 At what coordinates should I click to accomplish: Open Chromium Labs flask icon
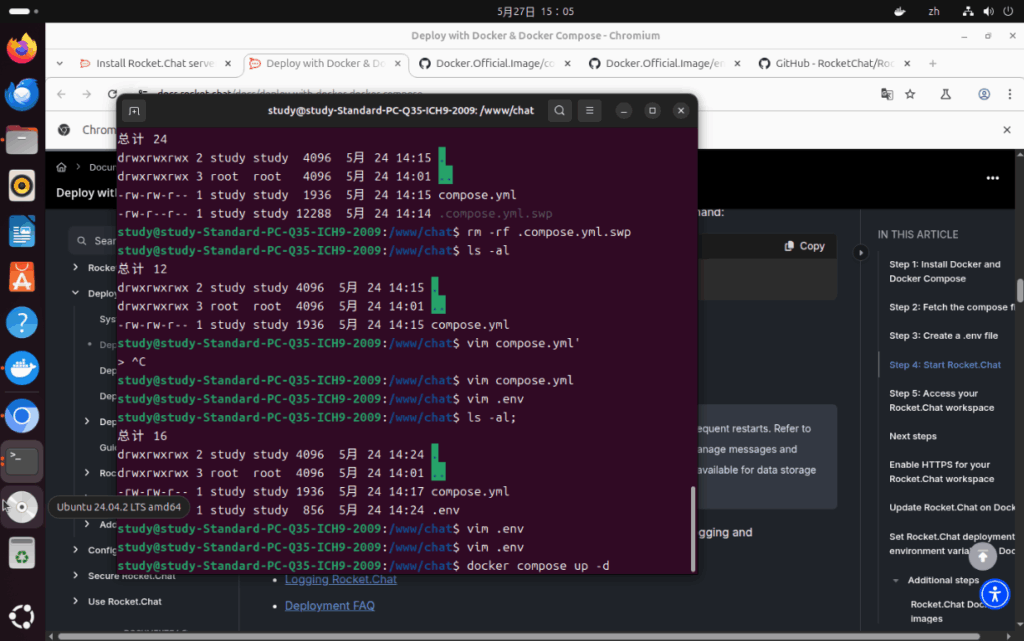coord(946,95)
